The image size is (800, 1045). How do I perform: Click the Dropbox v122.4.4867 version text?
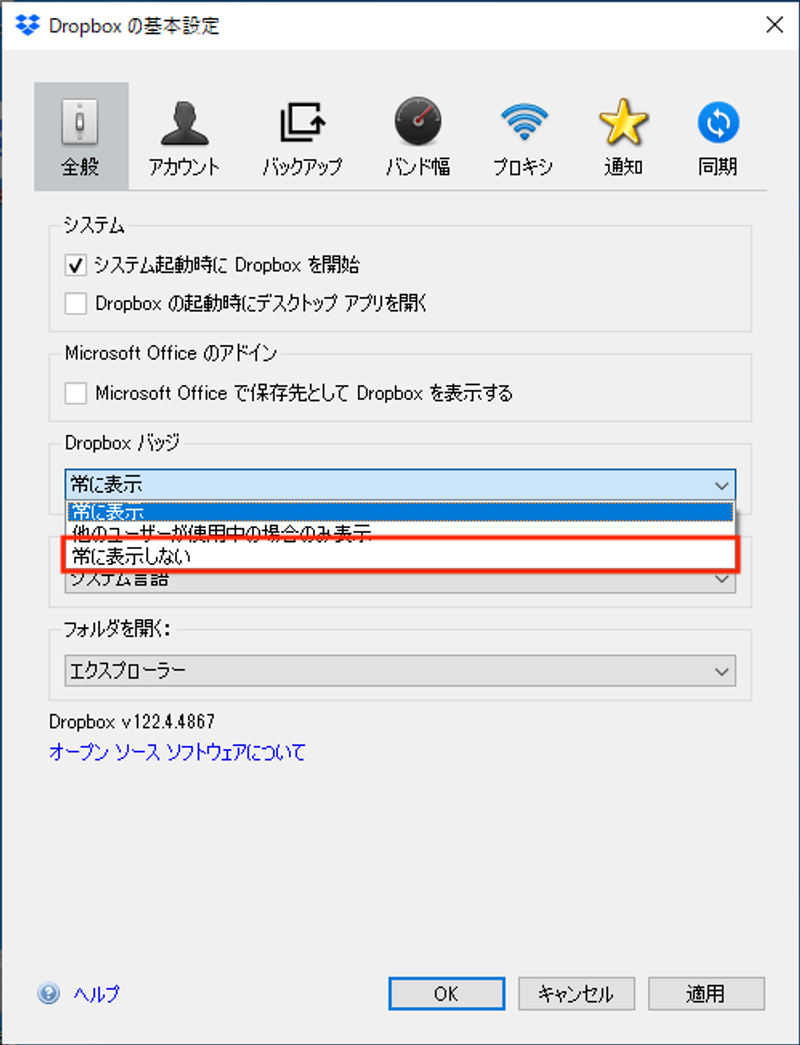click(x=132, y=722)
